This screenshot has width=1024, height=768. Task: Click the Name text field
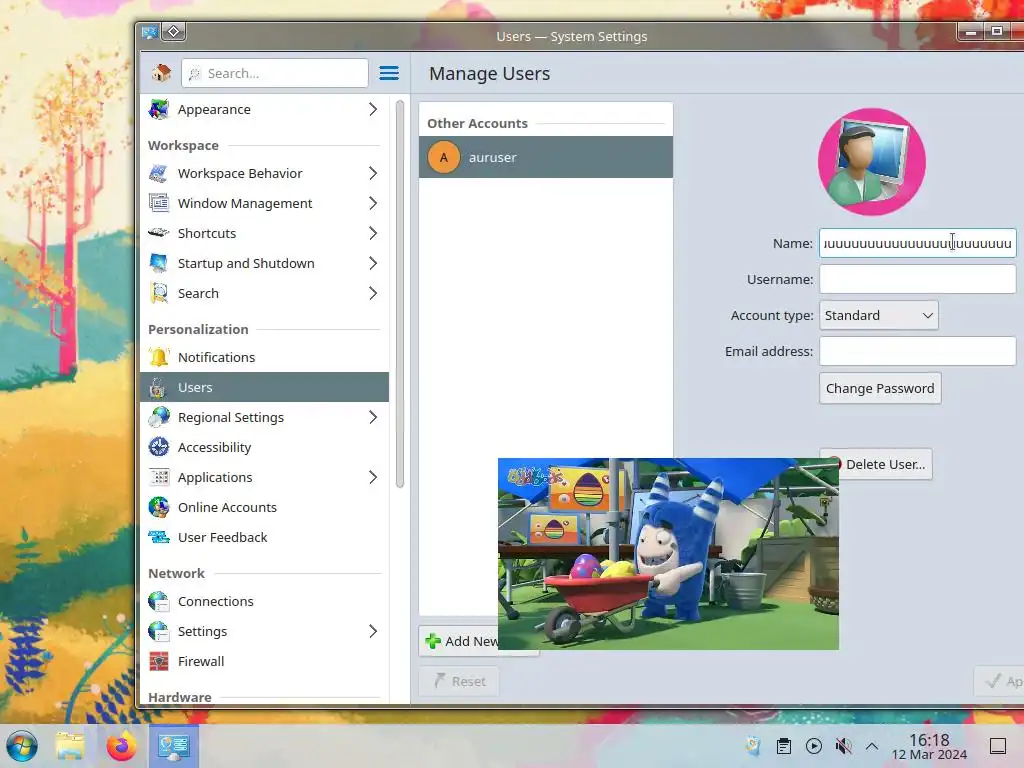pos(918,243)
